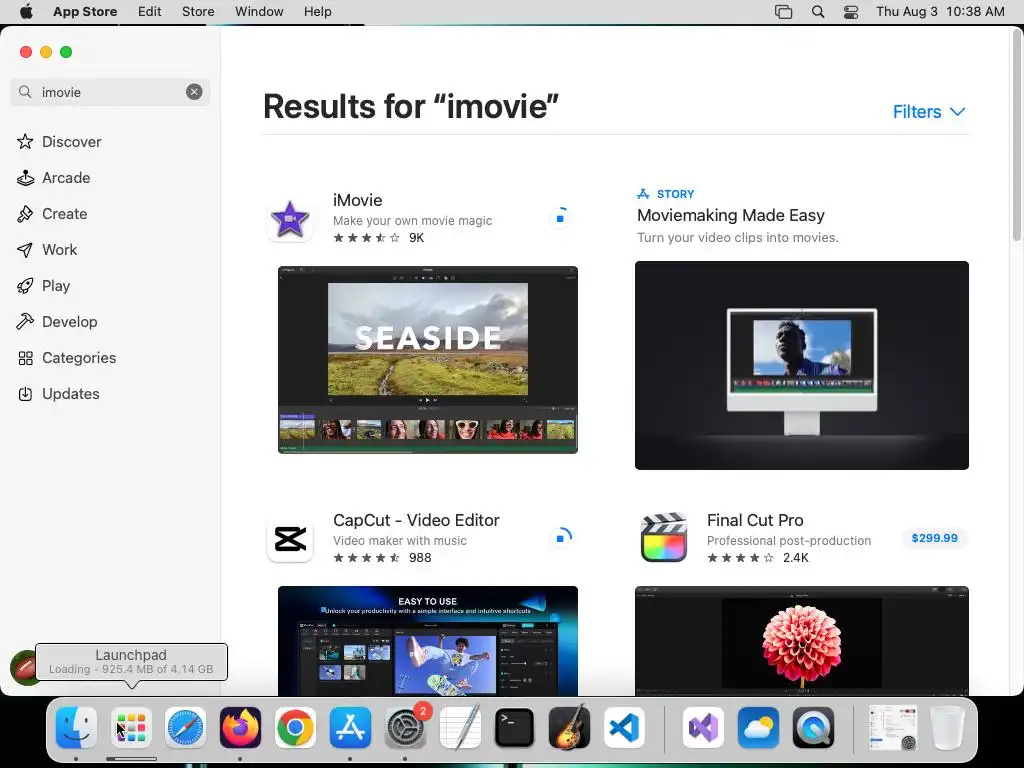Open the Final Cut Pro icon

(664, 539)
